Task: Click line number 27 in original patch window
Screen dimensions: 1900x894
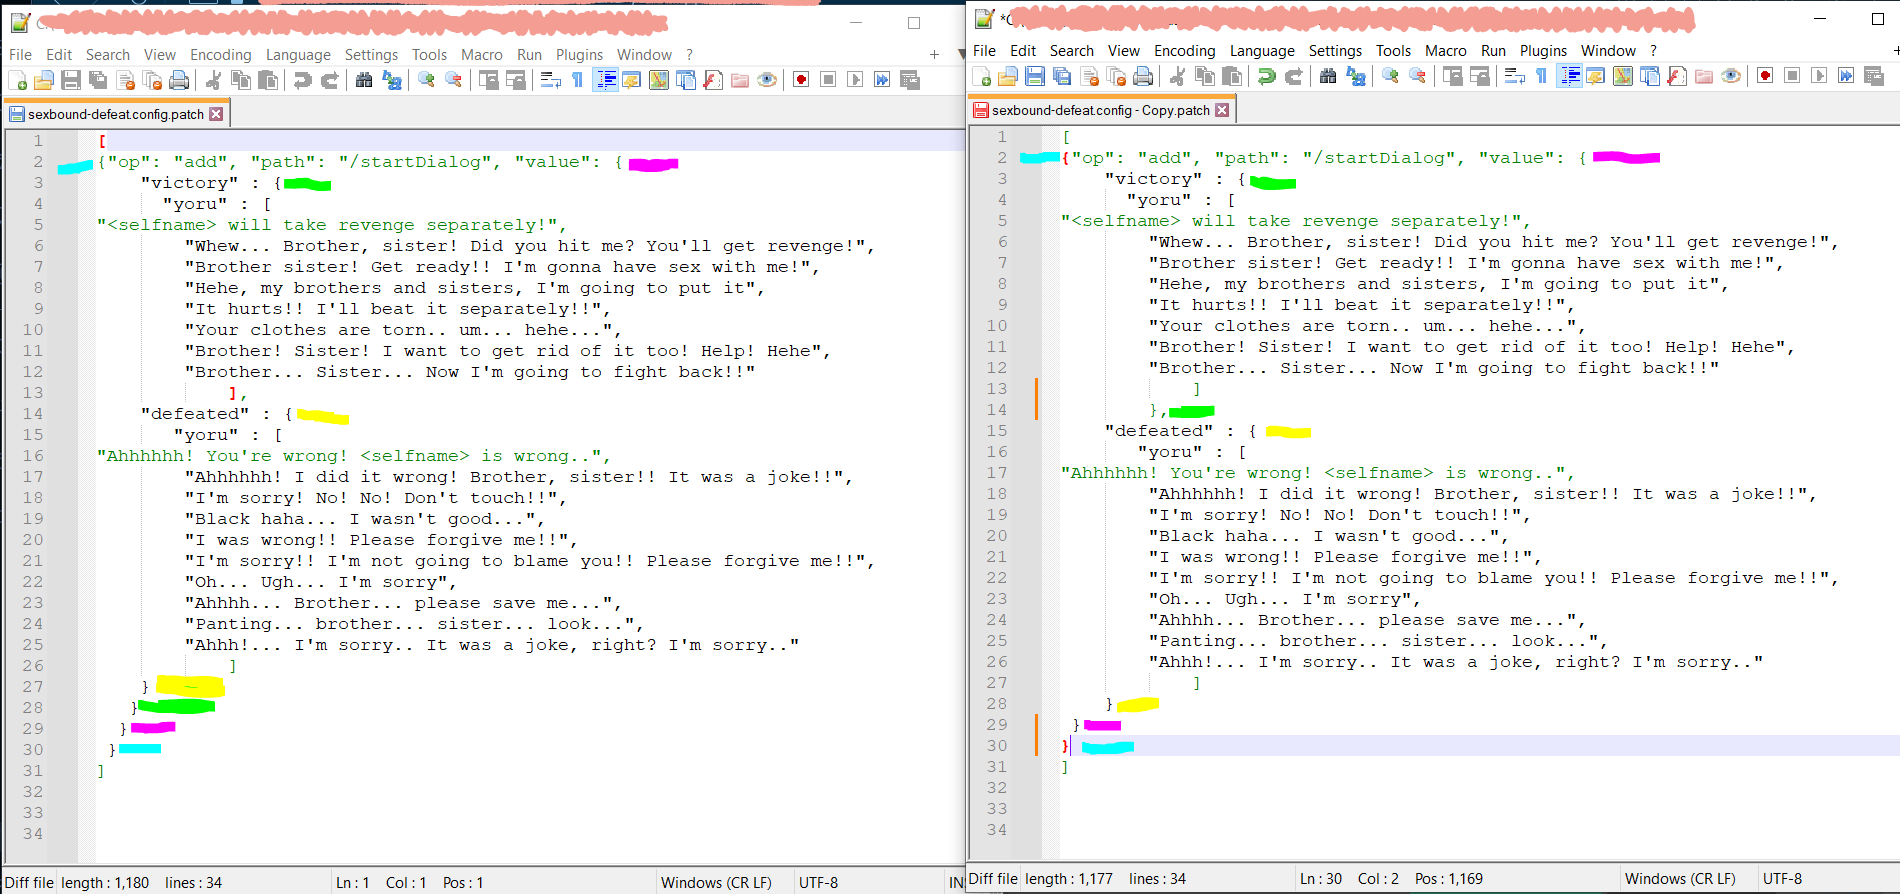Action: tap(33, 687)
